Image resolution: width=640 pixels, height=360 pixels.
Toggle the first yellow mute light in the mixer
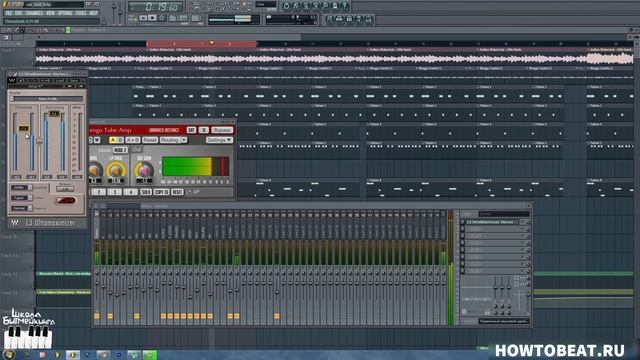97,316
